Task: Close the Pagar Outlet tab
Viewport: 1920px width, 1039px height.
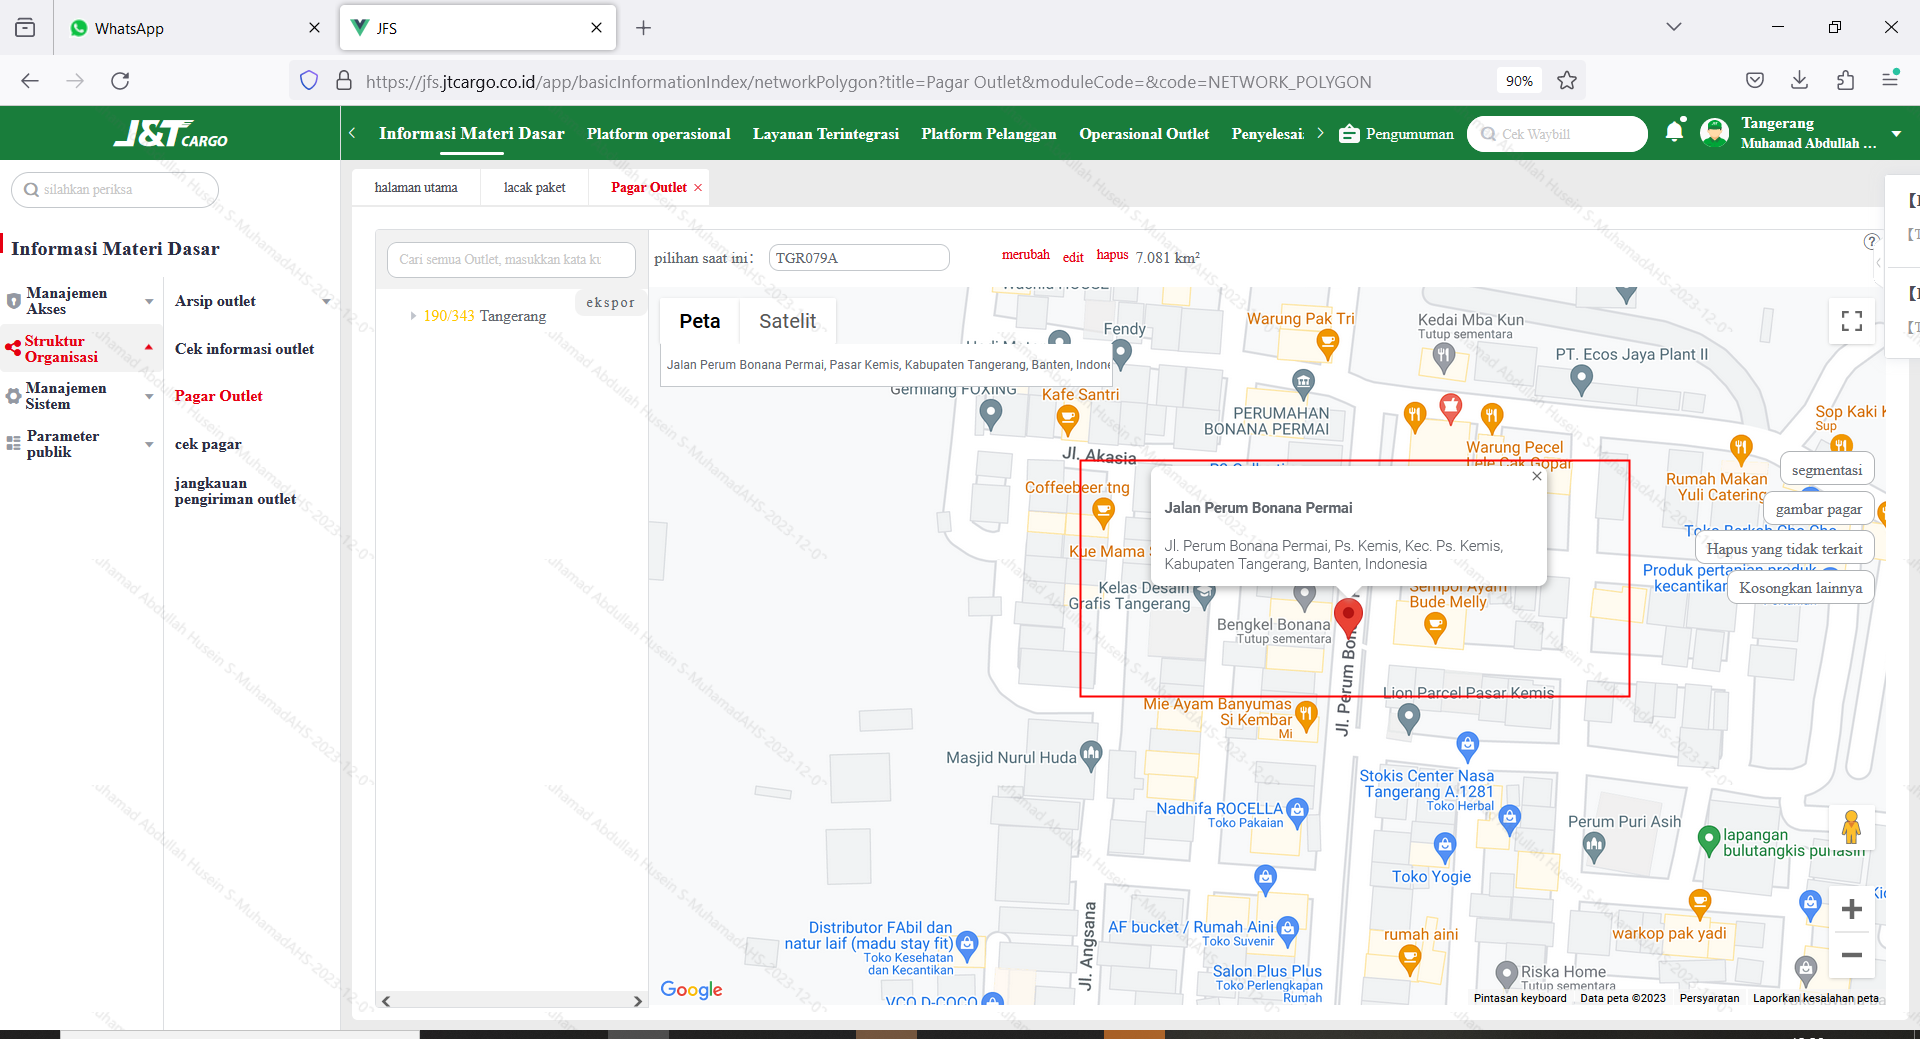Action: pos(698,188)
